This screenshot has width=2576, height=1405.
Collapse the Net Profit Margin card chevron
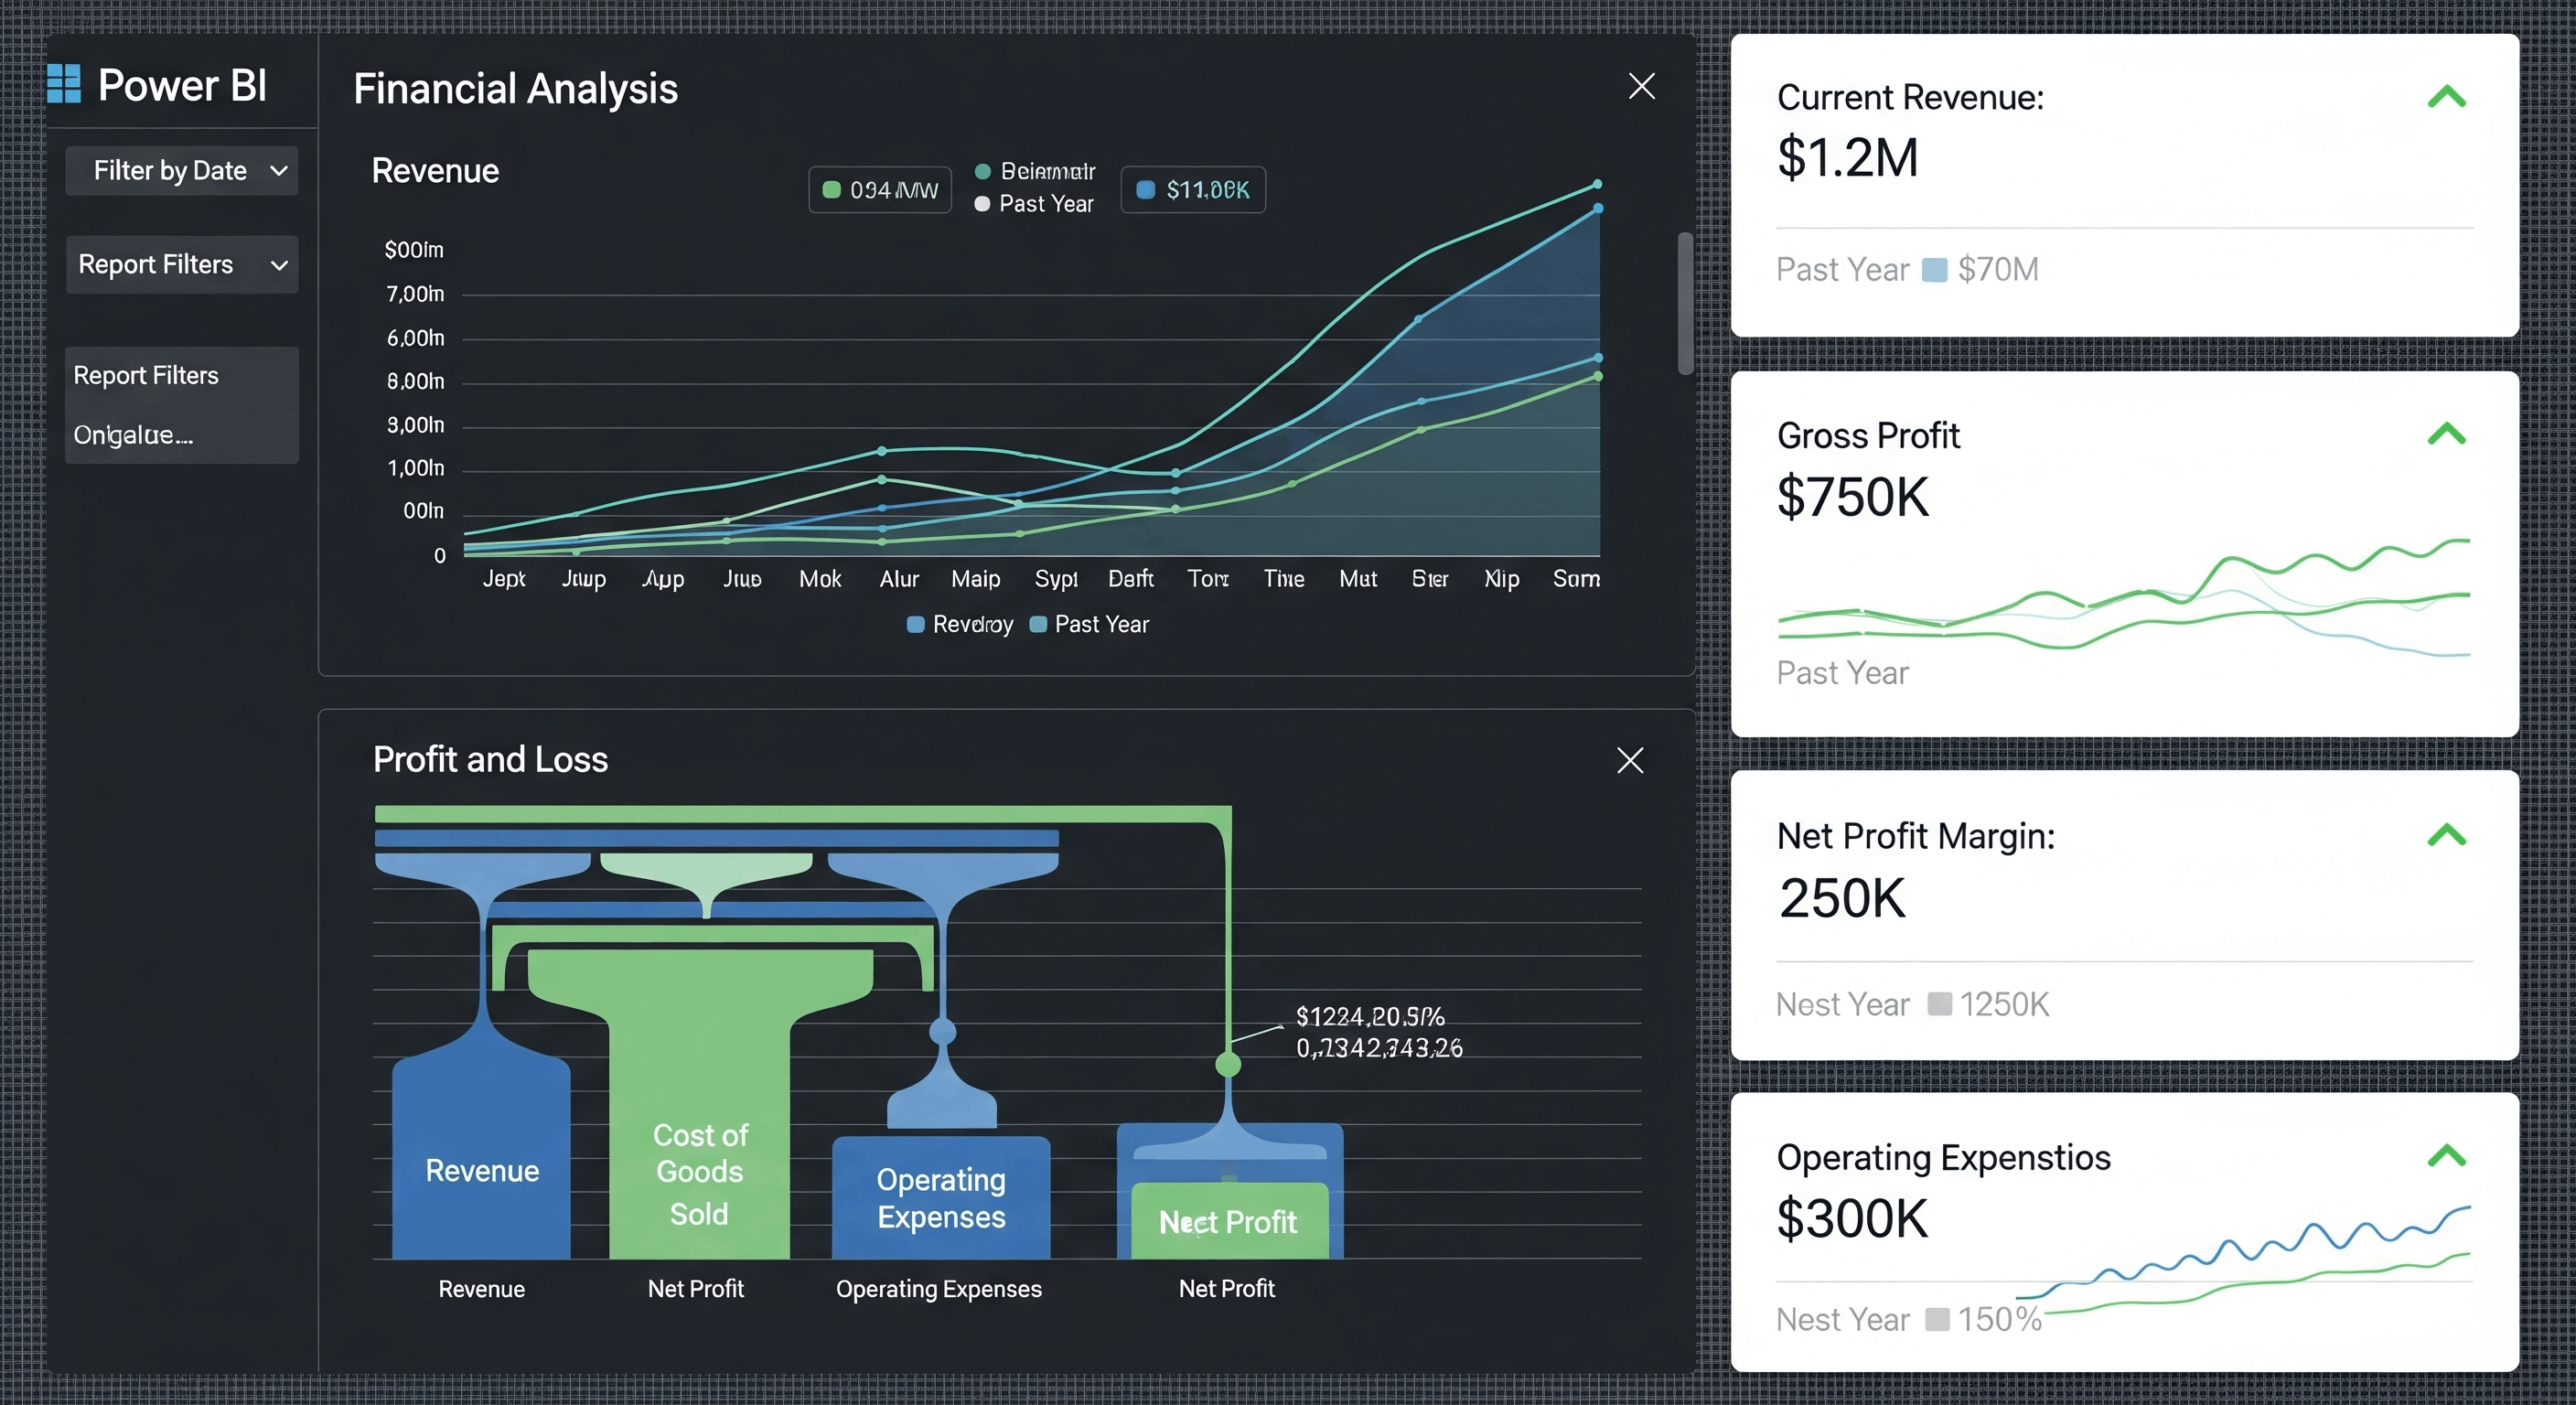coord(2446,834)
